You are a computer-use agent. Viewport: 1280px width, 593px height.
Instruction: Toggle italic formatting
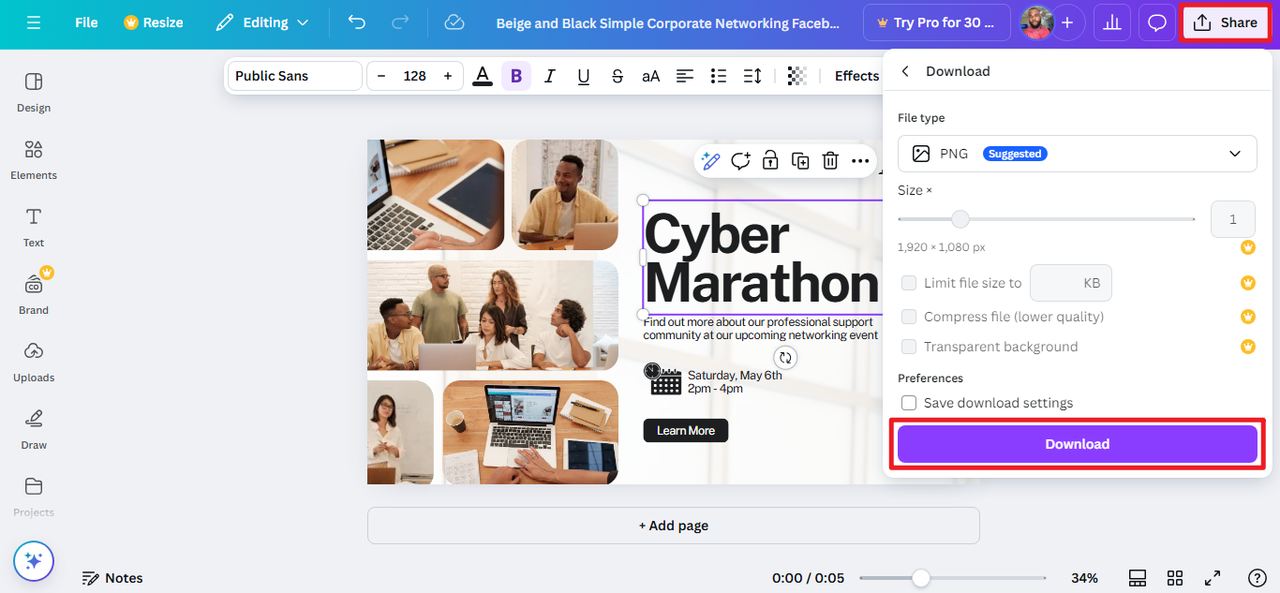[x=549, y=76]
